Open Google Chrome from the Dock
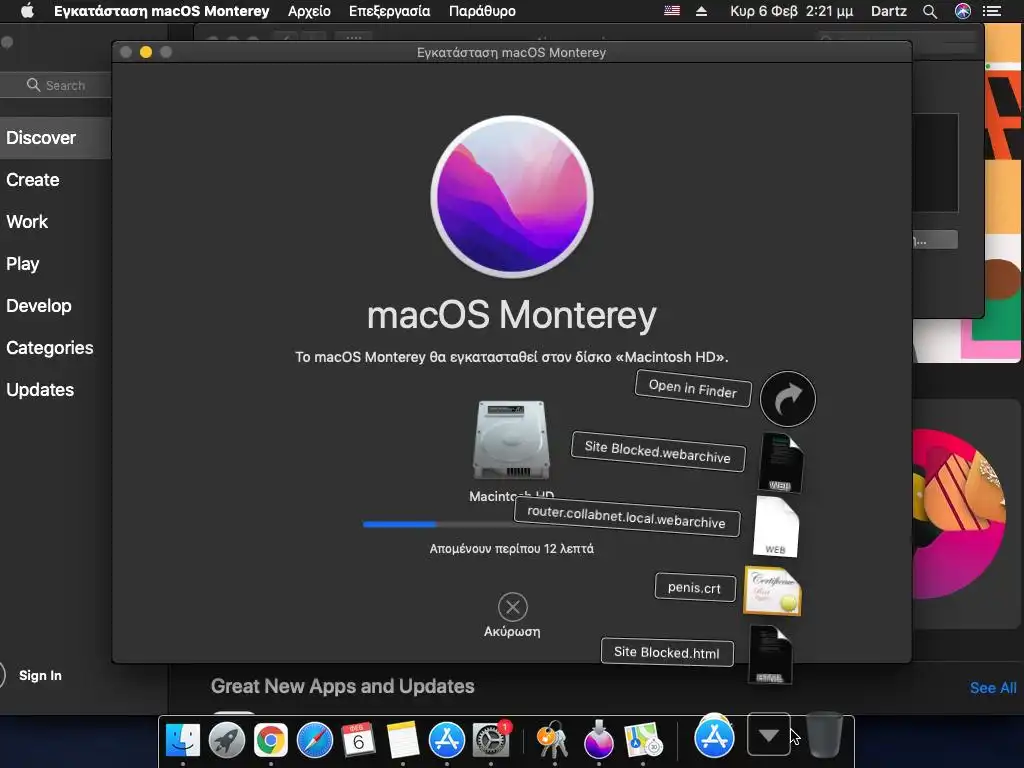 tap(271, 741)
